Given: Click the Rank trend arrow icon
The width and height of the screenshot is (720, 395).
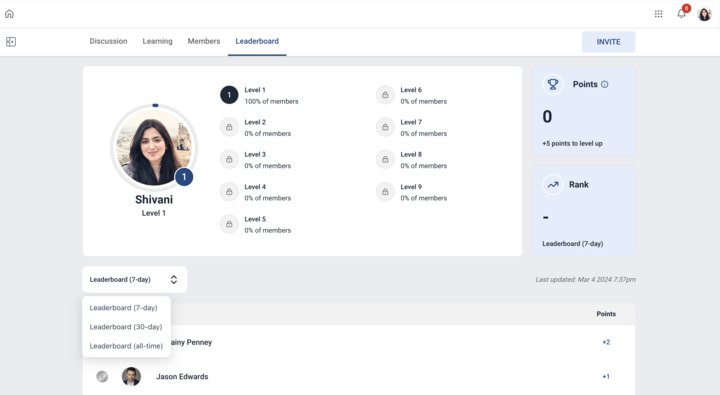Looking at the screenshot, I should click(x=553, y=185).
